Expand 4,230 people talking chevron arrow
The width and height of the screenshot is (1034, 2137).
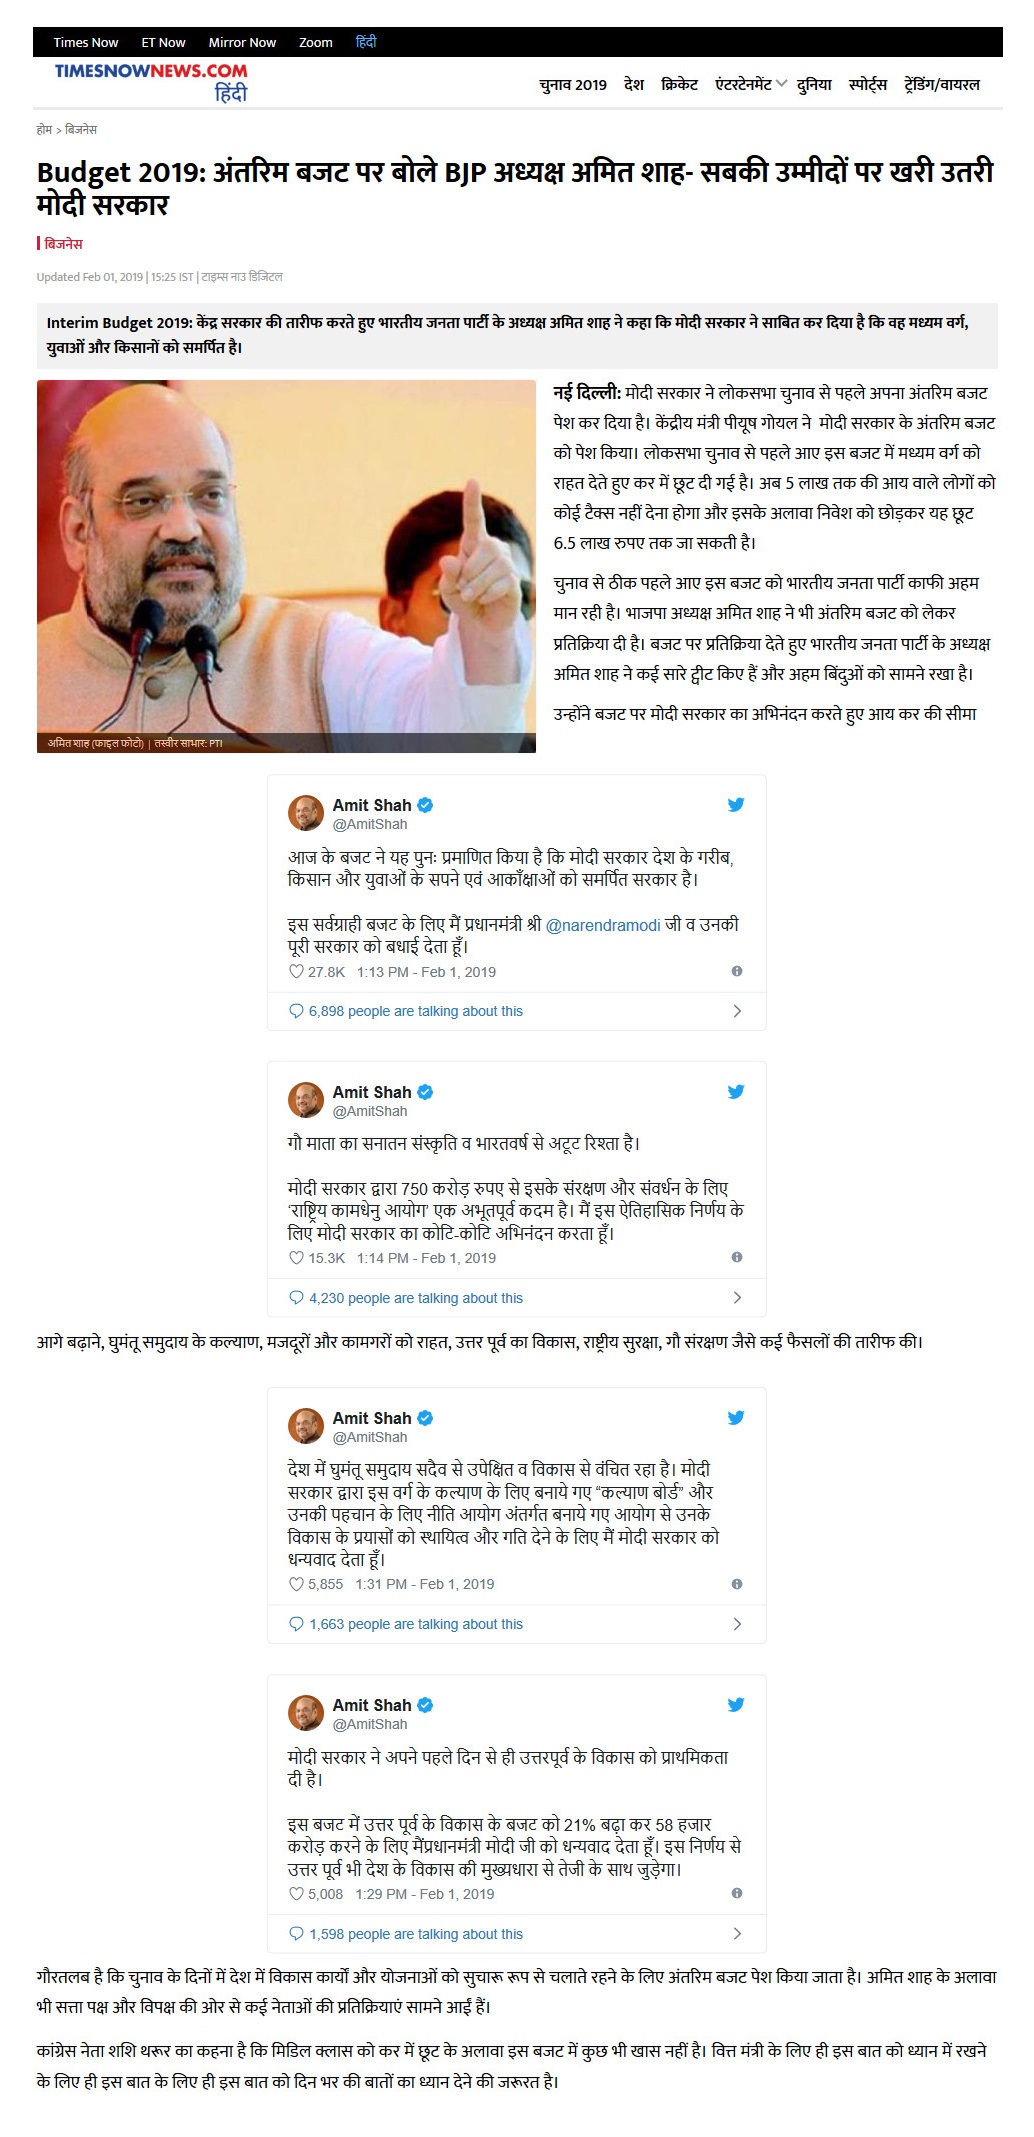coord(737,1298)
